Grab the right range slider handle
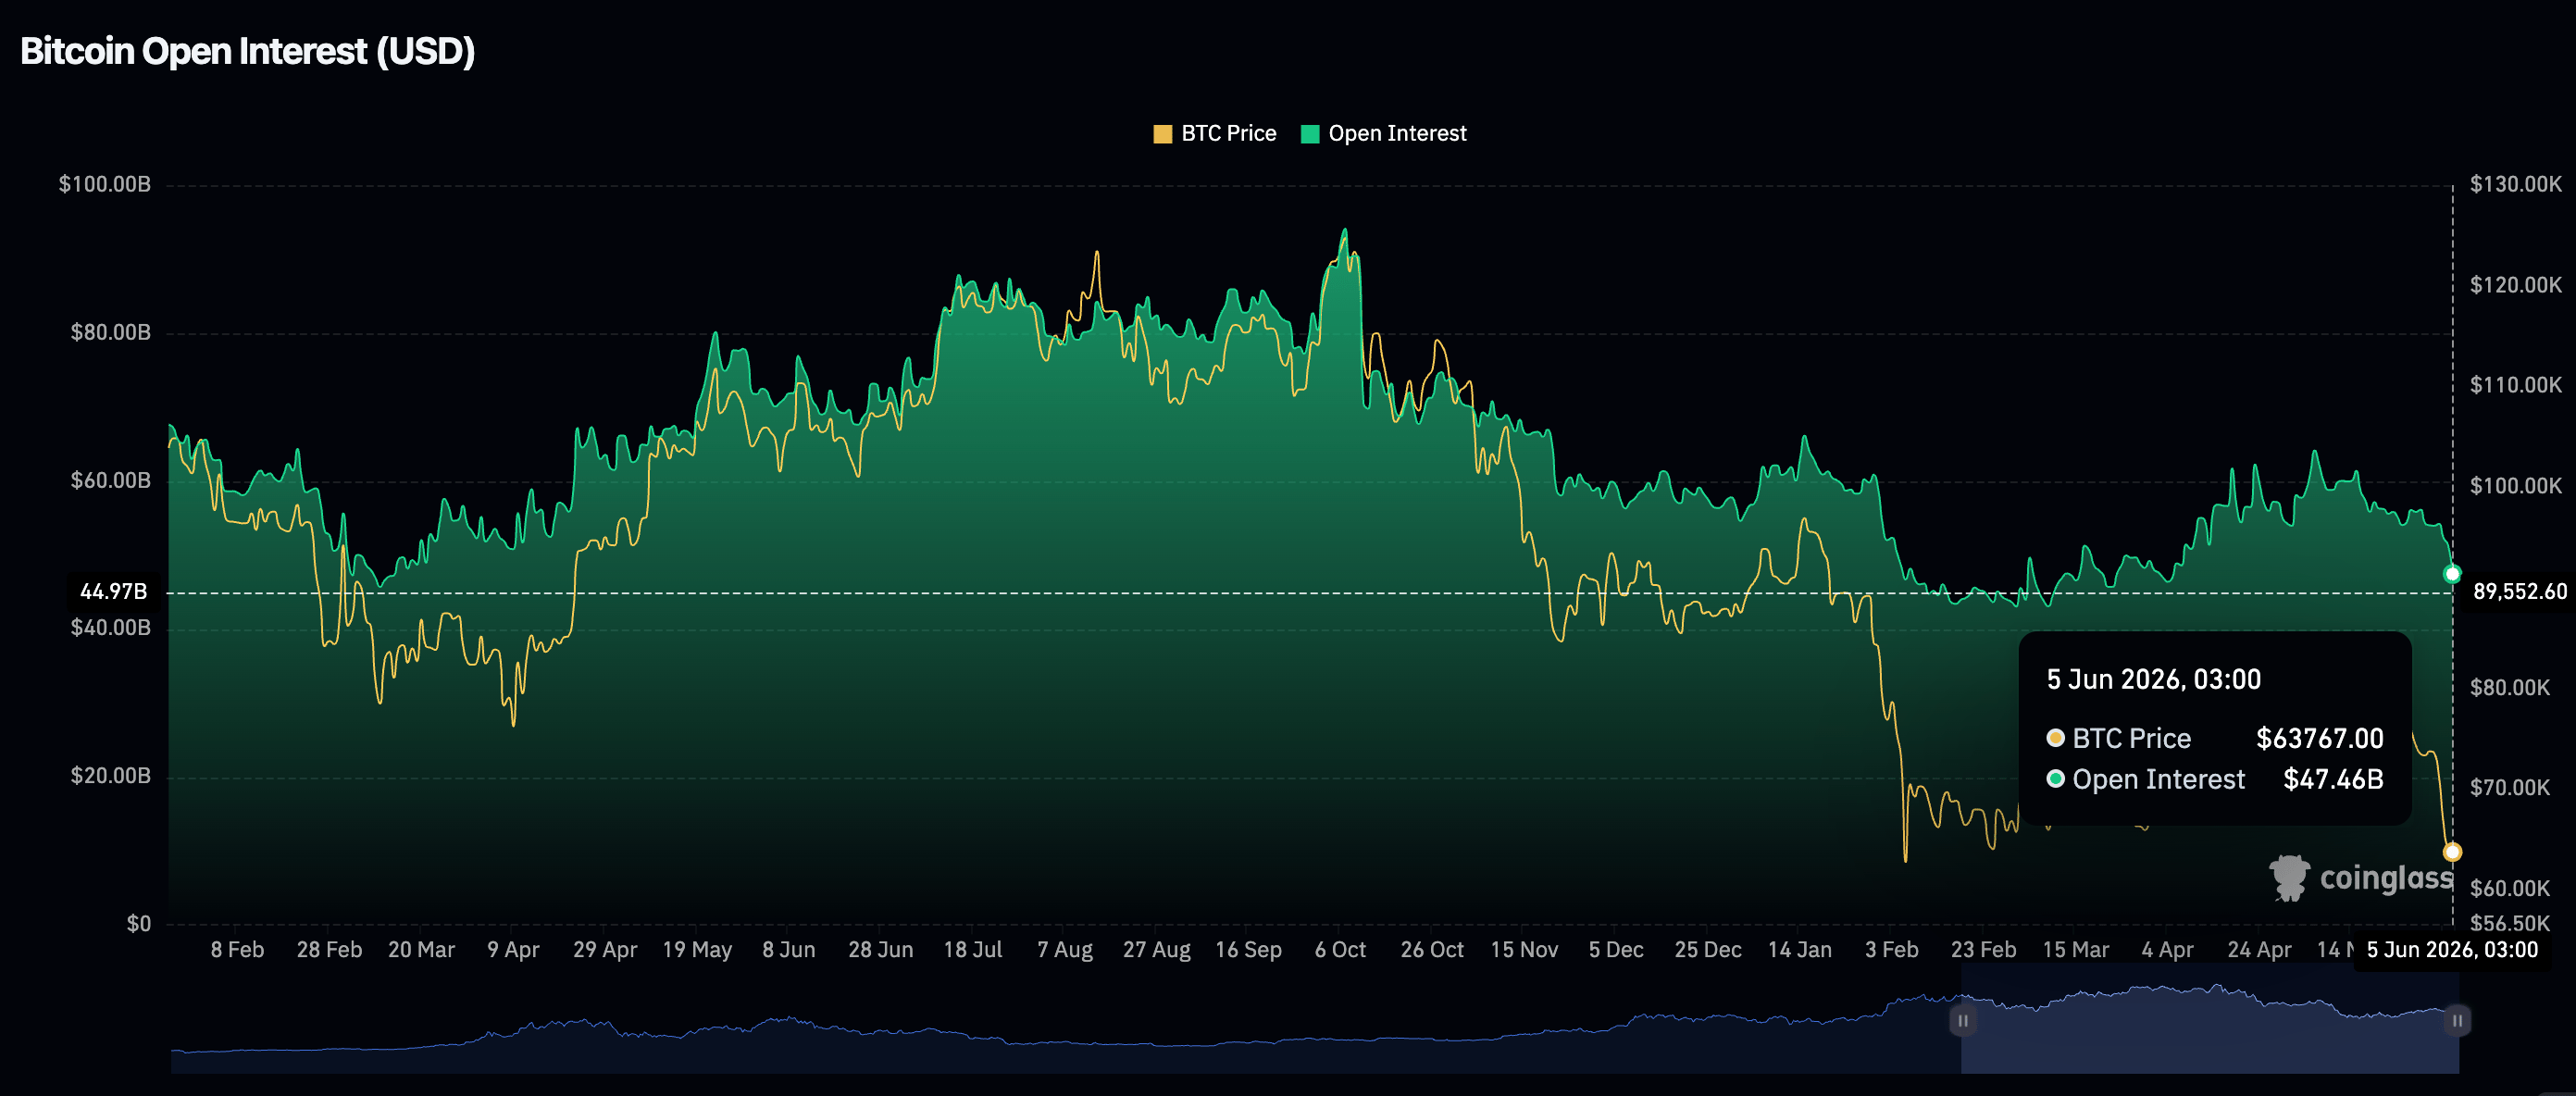Viewport: 2576px width, 1096px height. [x=2457, y=1020]
